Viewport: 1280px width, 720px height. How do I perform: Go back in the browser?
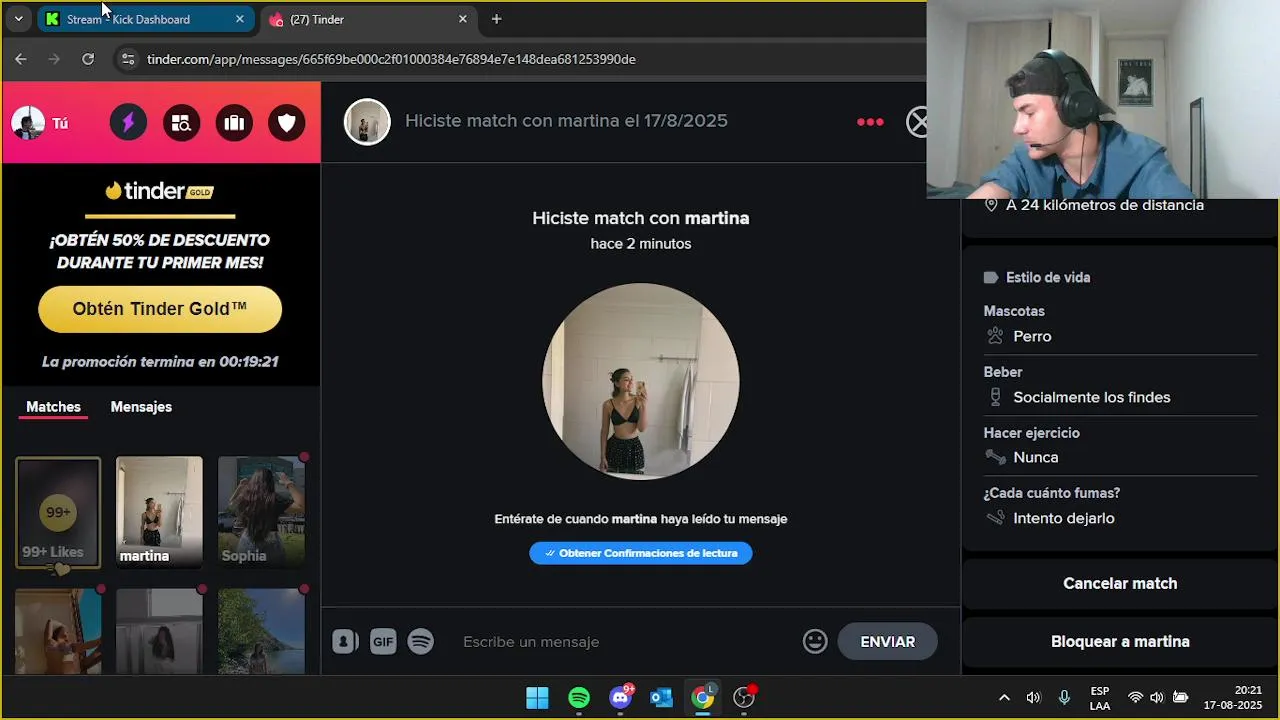pos(21,59)
